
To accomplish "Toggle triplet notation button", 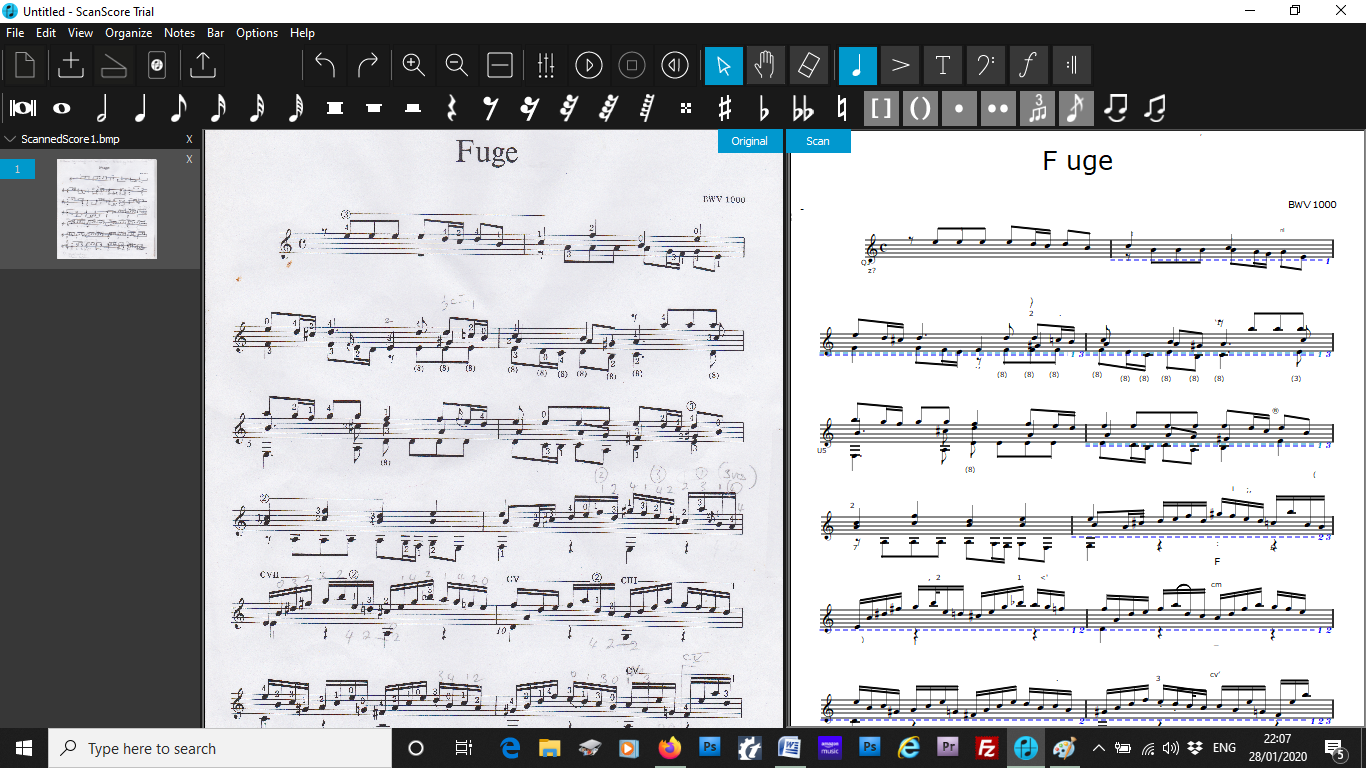I will point(1037,108).
